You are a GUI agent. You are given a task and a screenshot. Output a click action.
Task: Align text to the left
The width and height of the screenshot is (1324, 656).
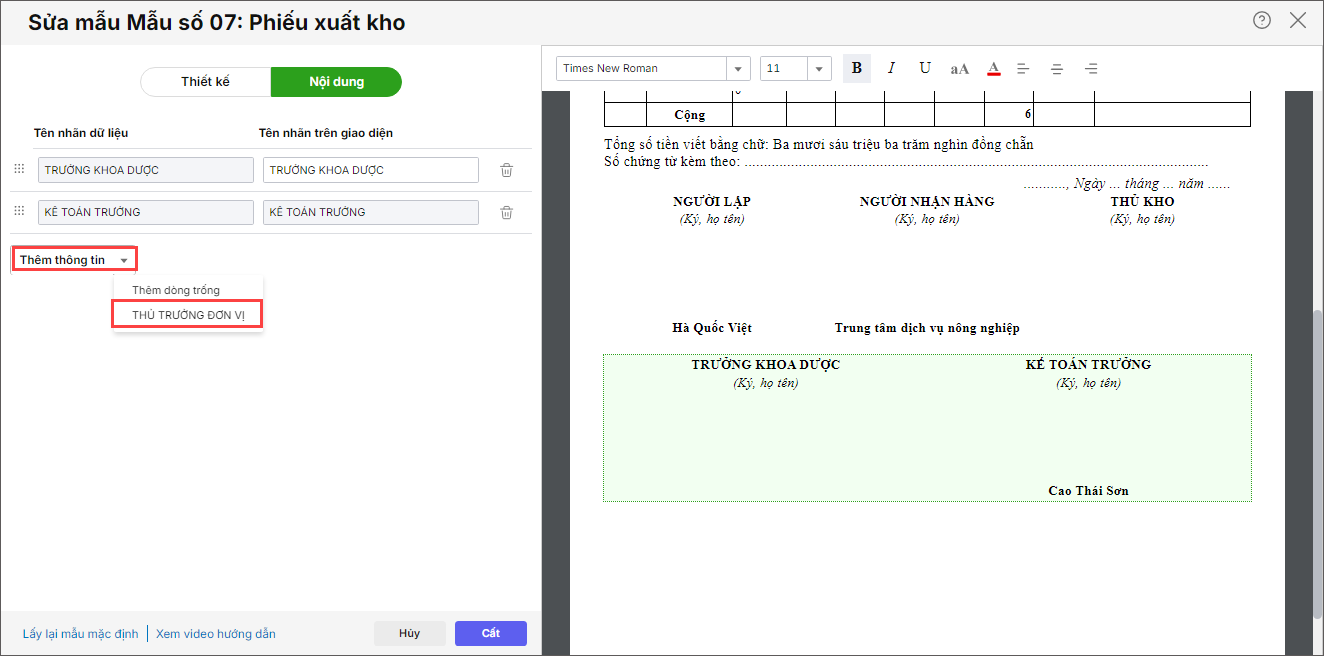coord(1023,69)
